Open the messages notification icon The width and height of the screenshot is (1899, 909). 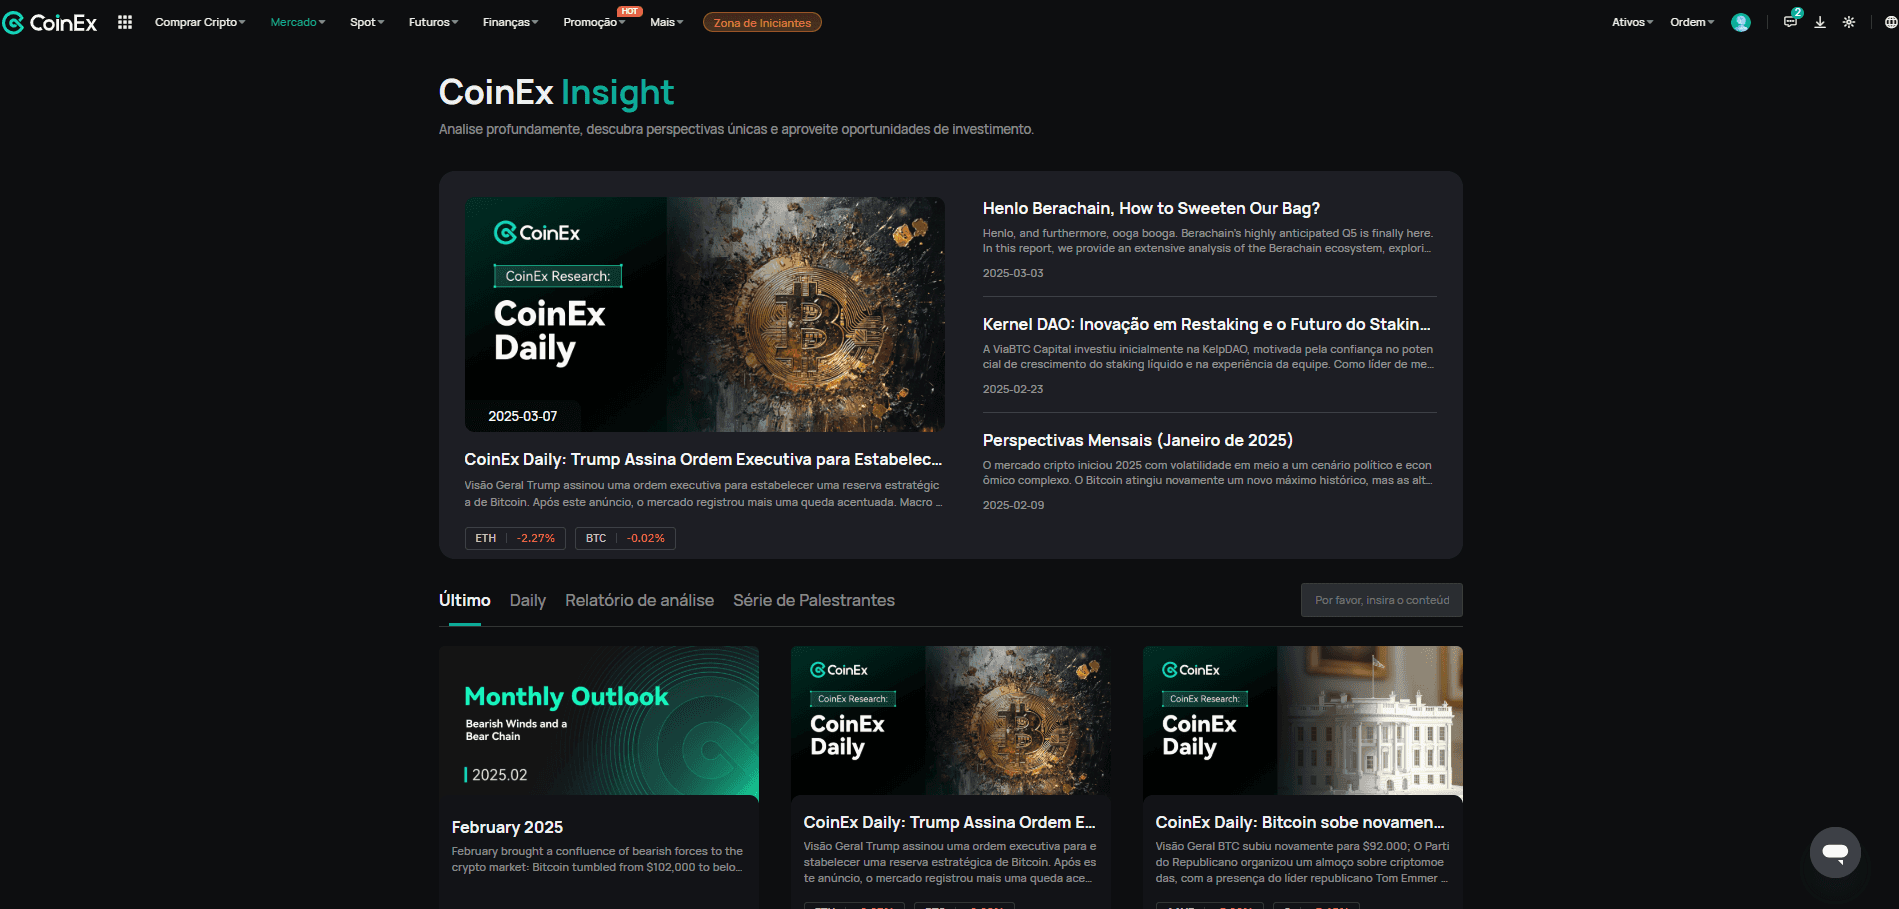[1790, 21]
